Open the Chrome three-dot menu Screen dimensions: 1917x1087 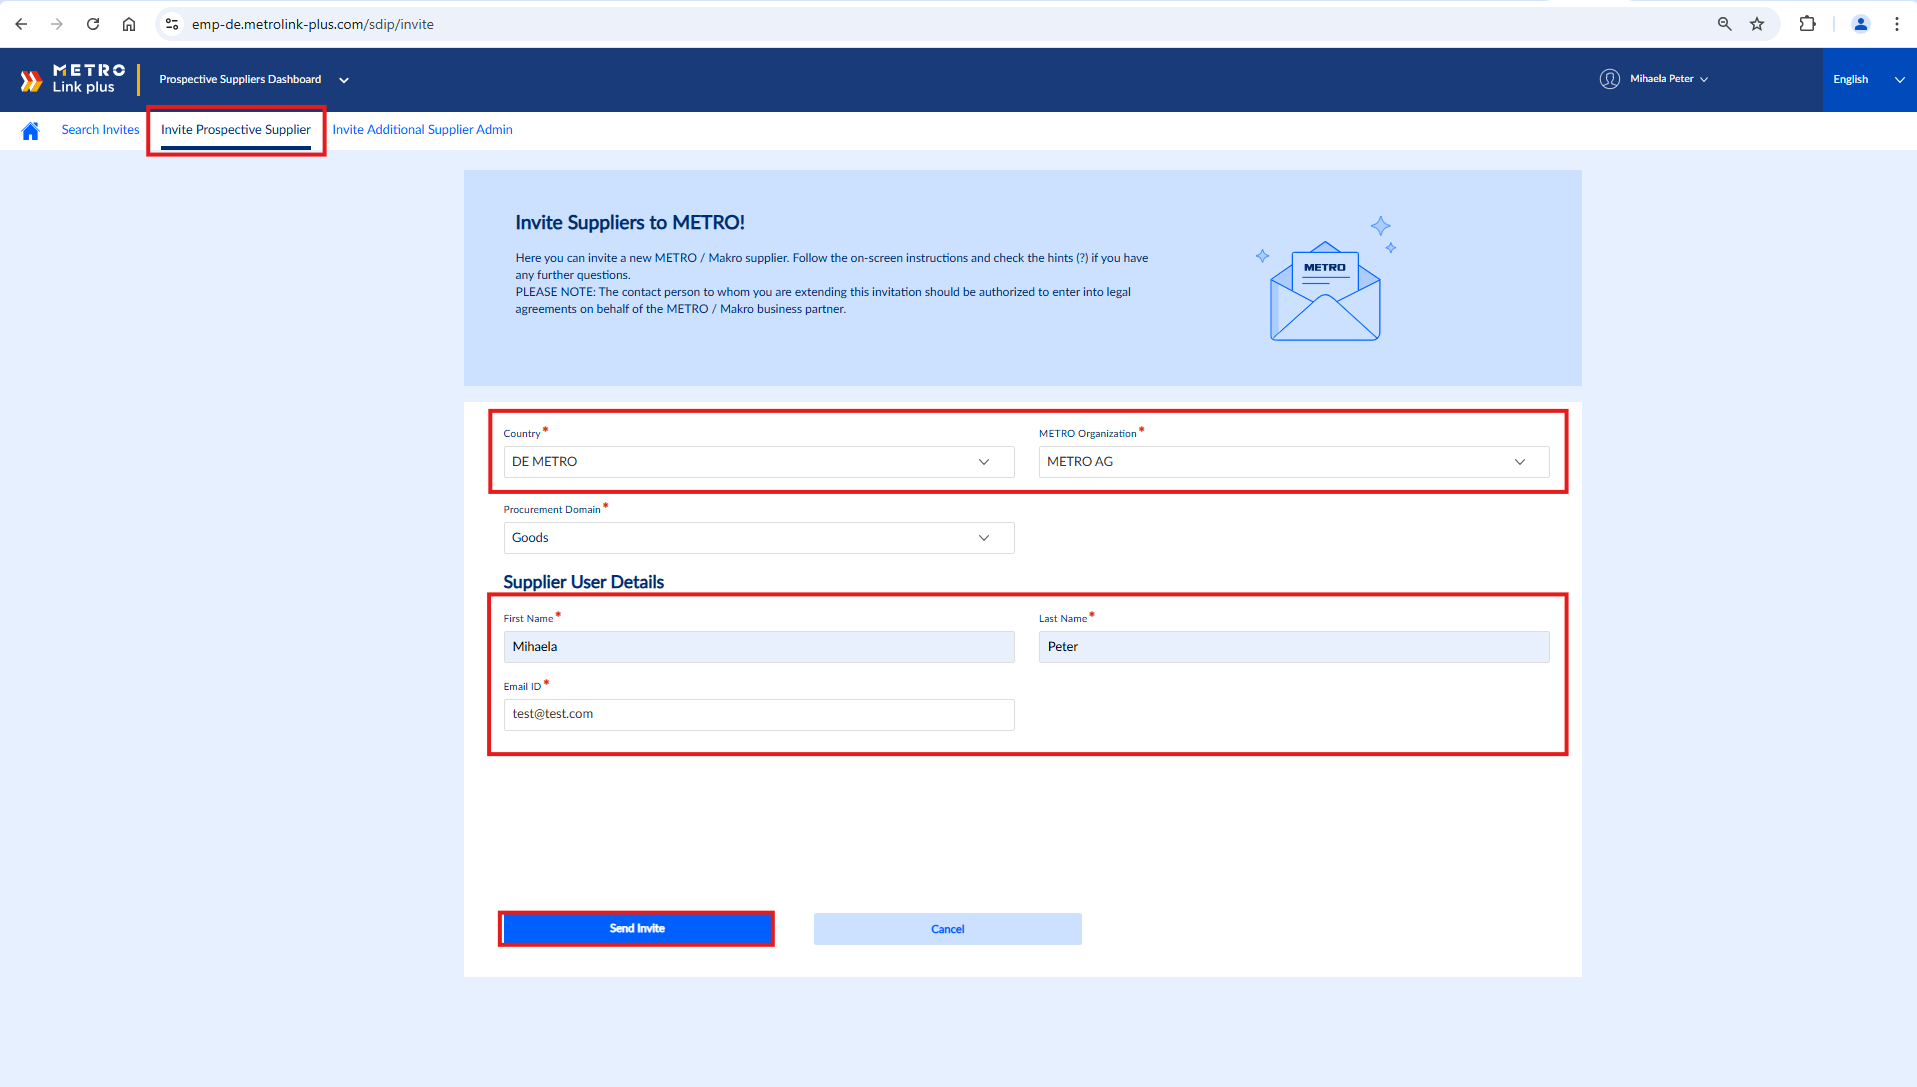coord(1897,24)
